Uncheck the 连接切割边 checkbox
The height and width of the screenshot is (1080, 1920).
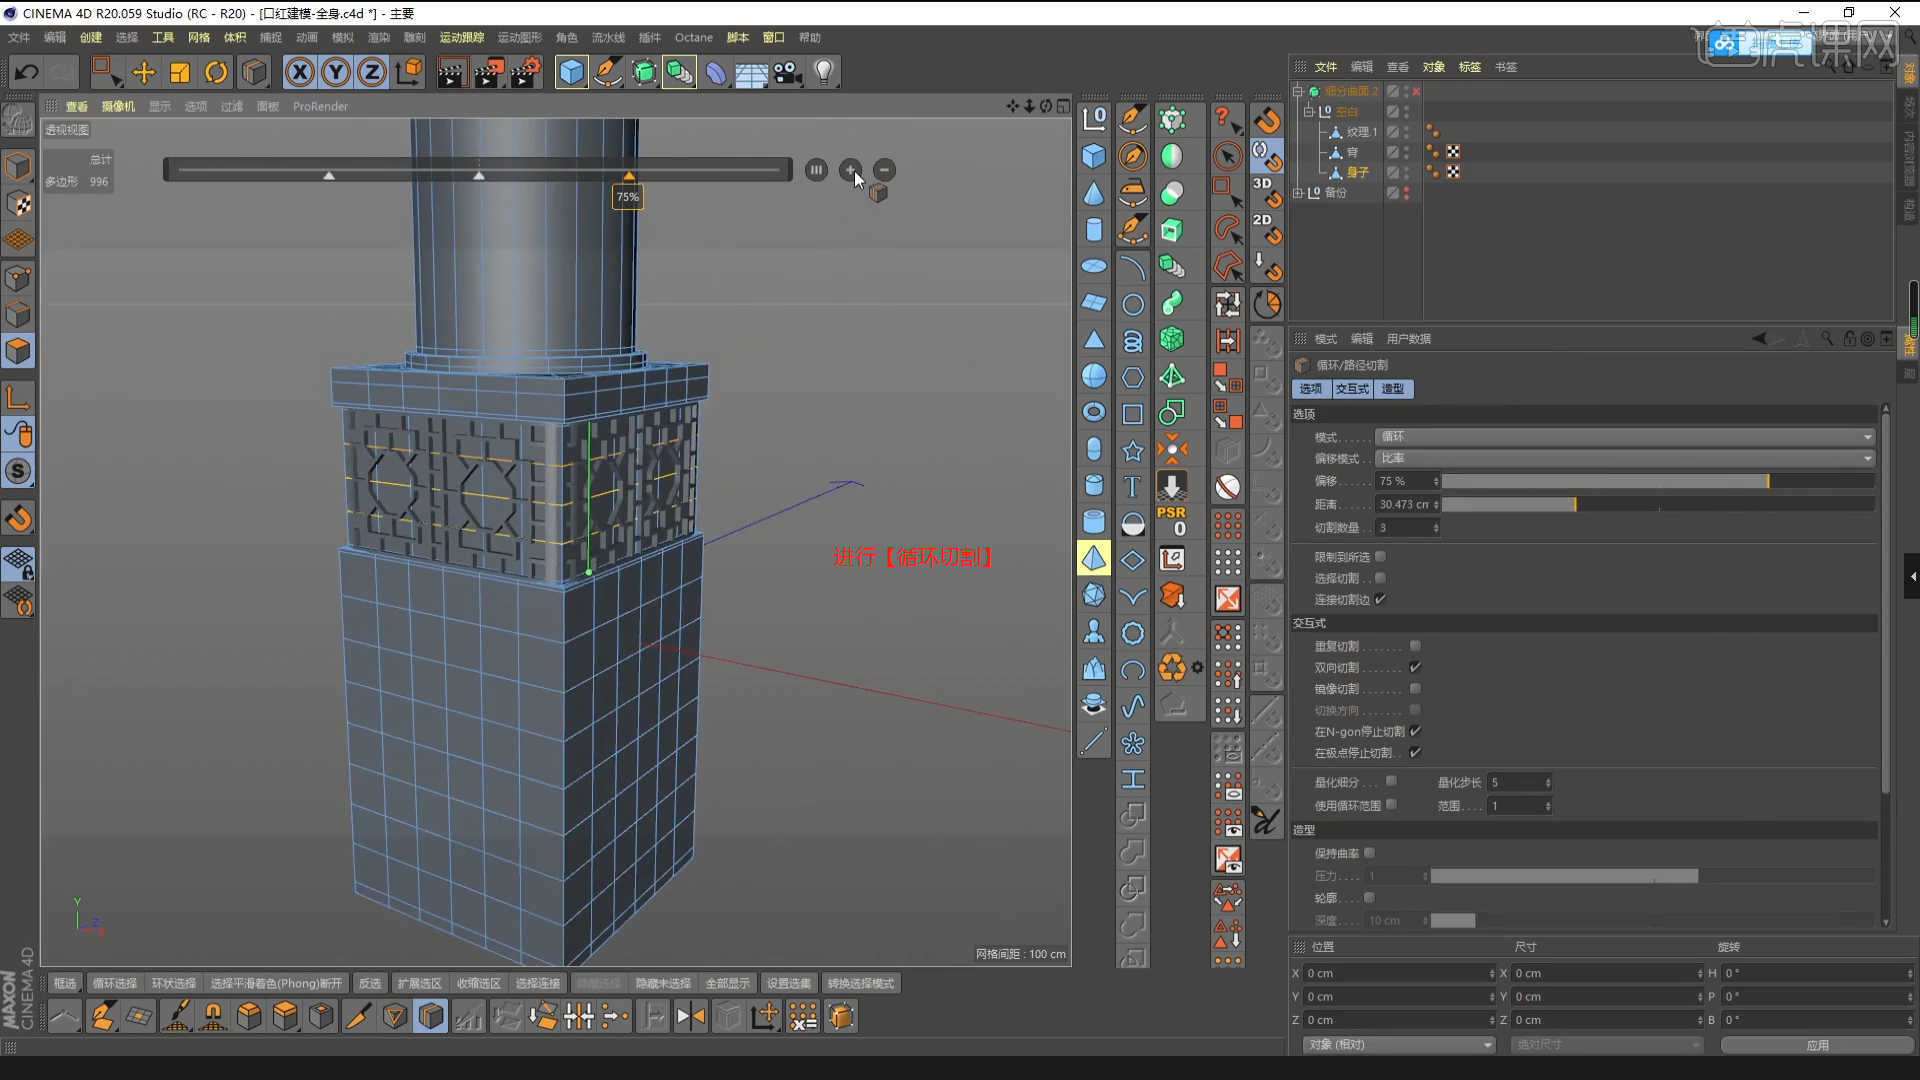point(1380,599)
